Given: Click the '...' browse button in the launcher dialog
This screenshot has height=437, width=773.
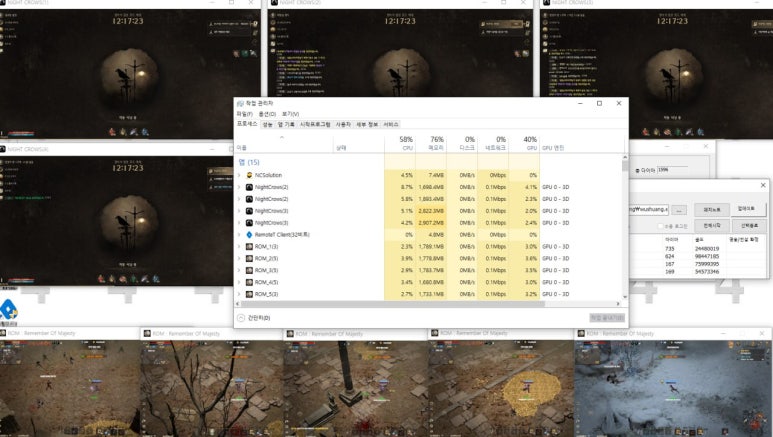Looking at the screenshot, I should [679, 210].
